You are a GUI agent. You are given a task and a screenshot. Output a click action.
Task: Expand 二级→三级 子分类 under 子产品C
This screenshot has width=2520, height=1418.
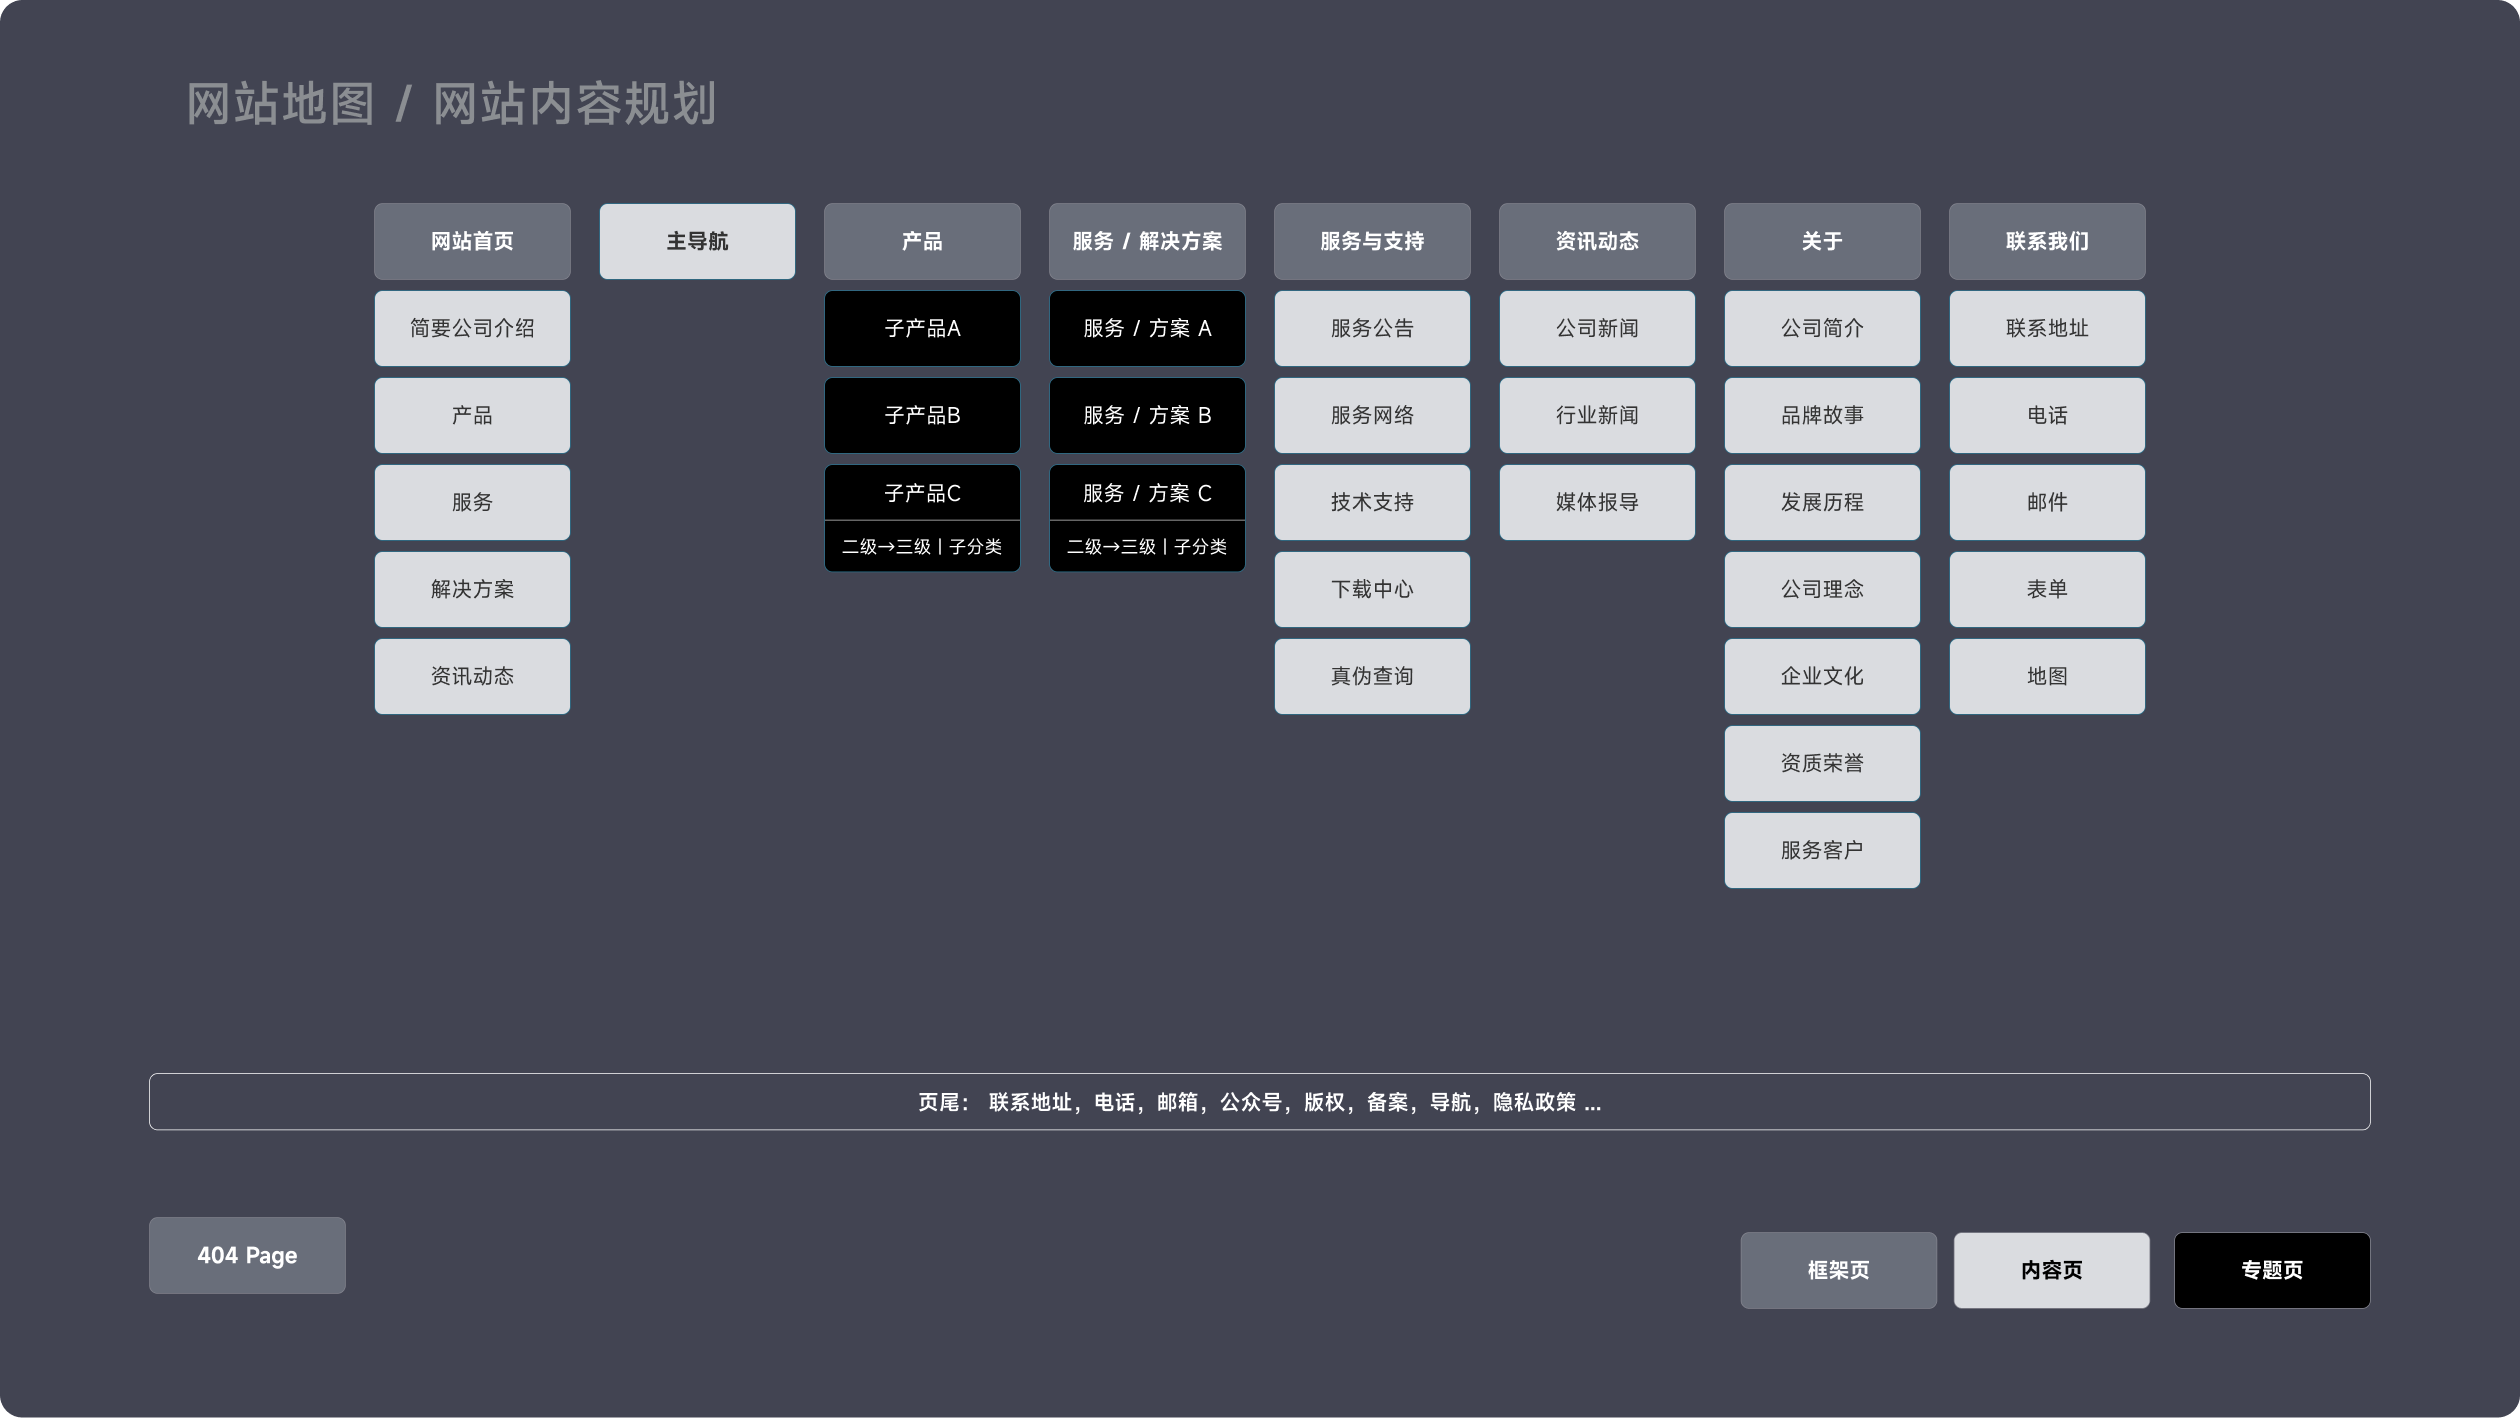click(x=922, y=547)
